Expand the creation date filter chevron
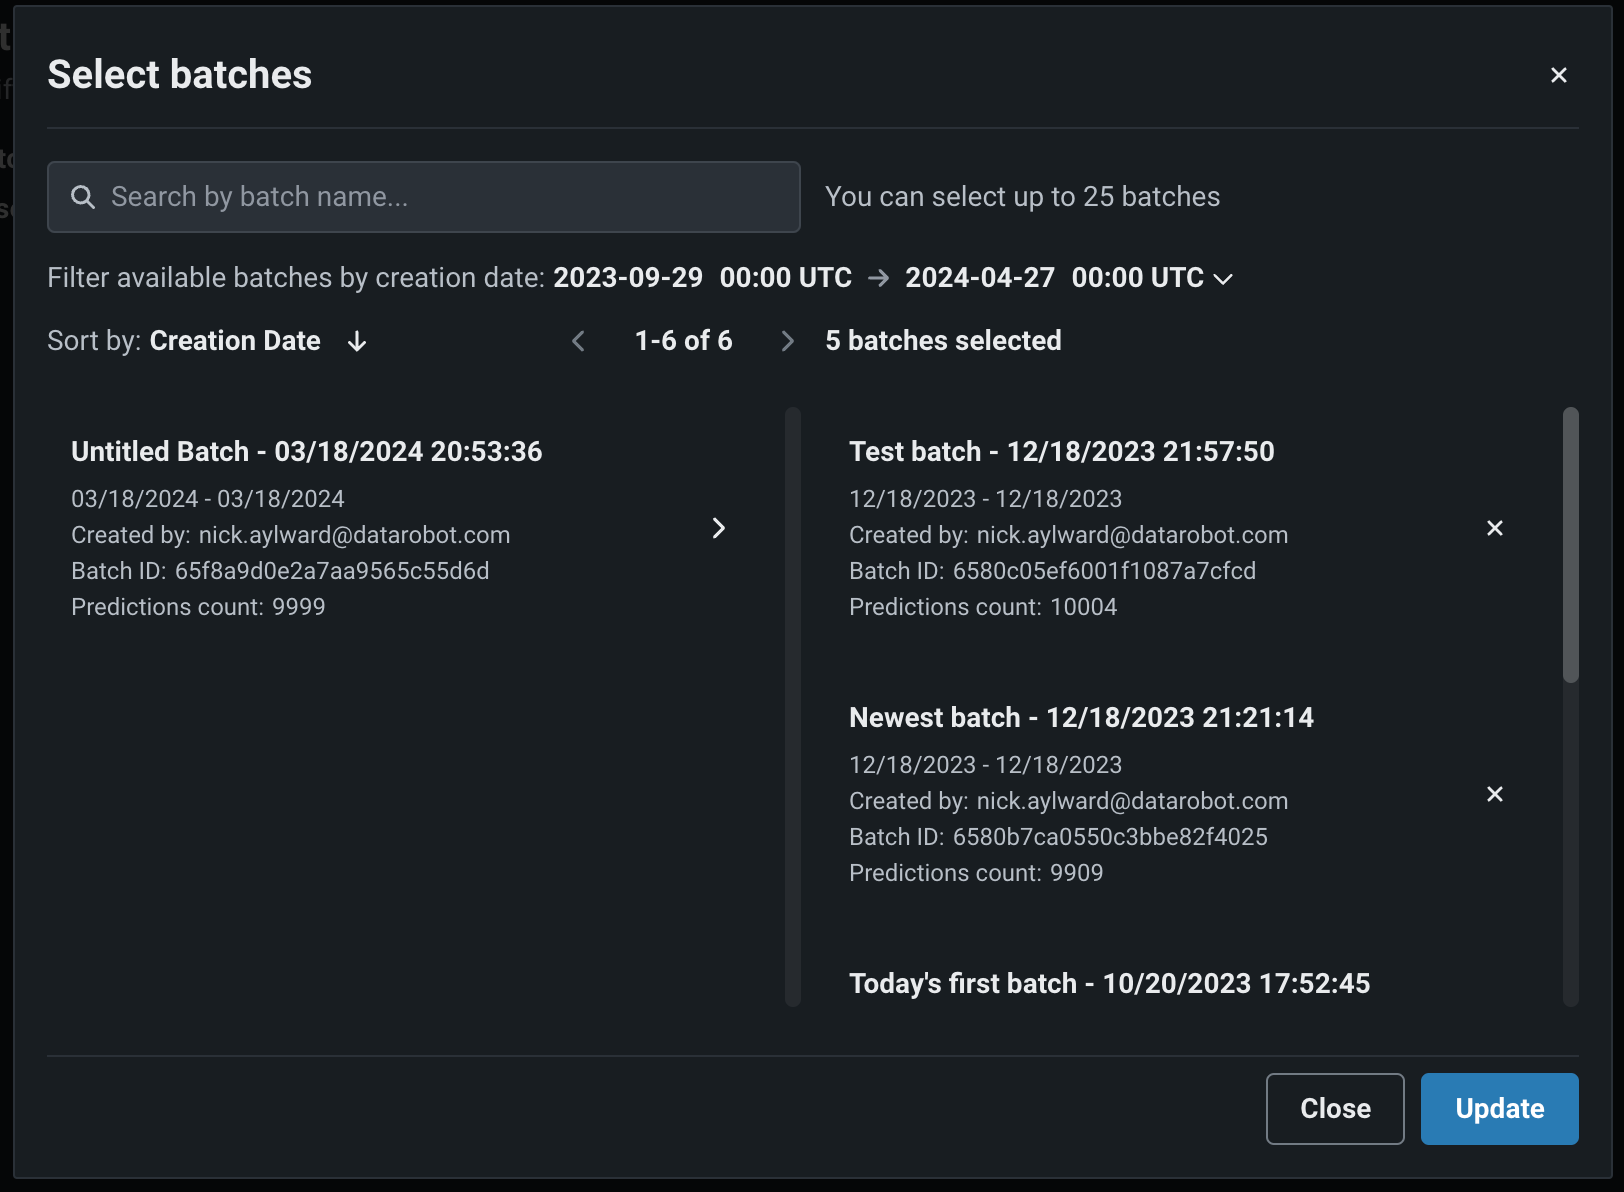The width and height of the screenshot is (1624, 1192). pyautogui.click(x=1223, y=279)
